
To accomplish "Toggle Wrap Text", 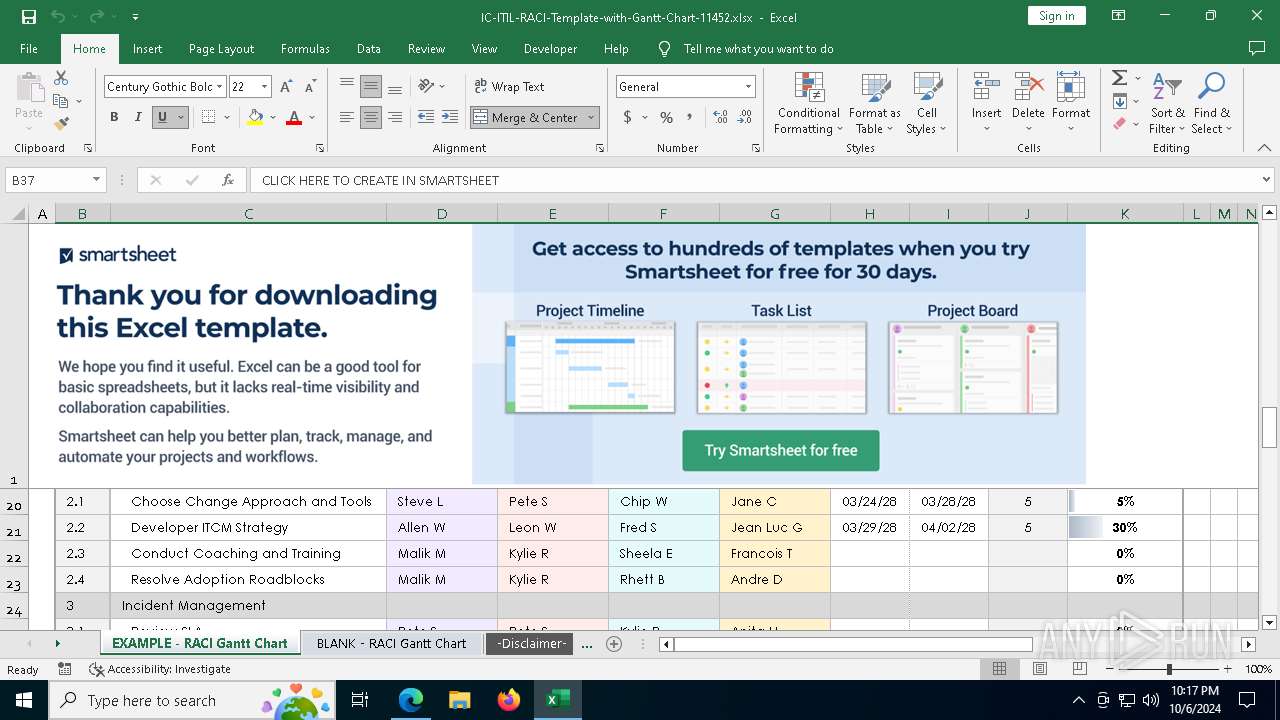I will (x=509, y=87).
